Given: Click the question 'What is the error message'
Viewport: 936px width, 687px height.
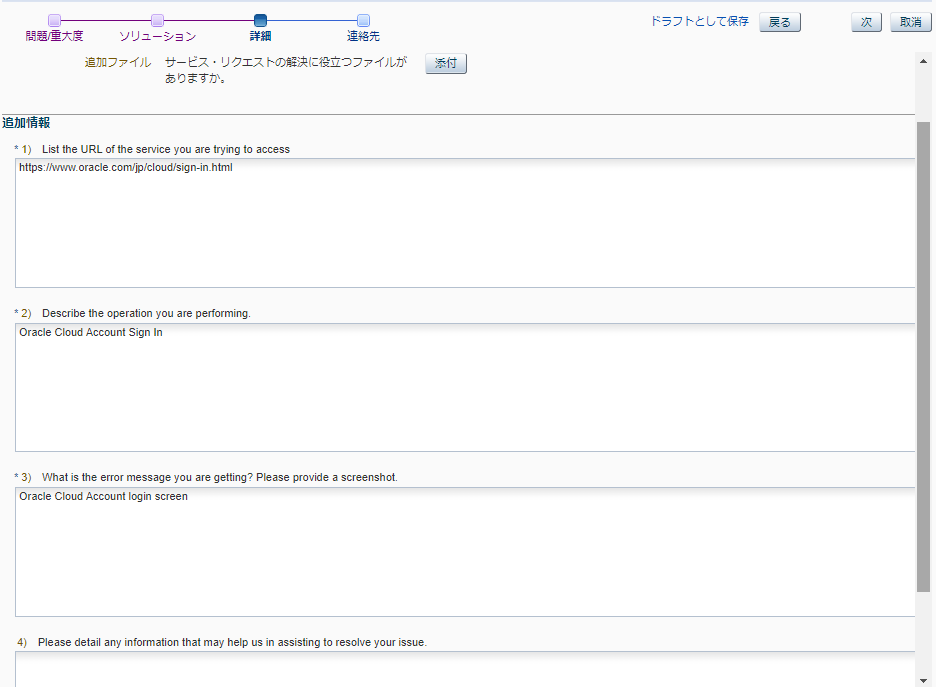Looking at the screenshot, I should click(220, 477).
